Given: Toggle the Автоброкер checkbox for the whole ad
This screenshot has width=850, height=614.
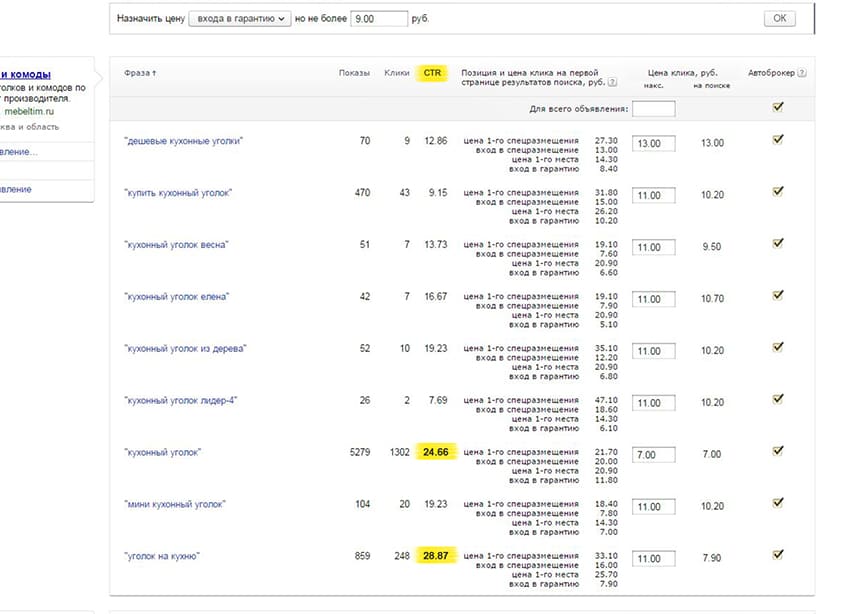Looking at the screenshot, I should tap(778, 108).
